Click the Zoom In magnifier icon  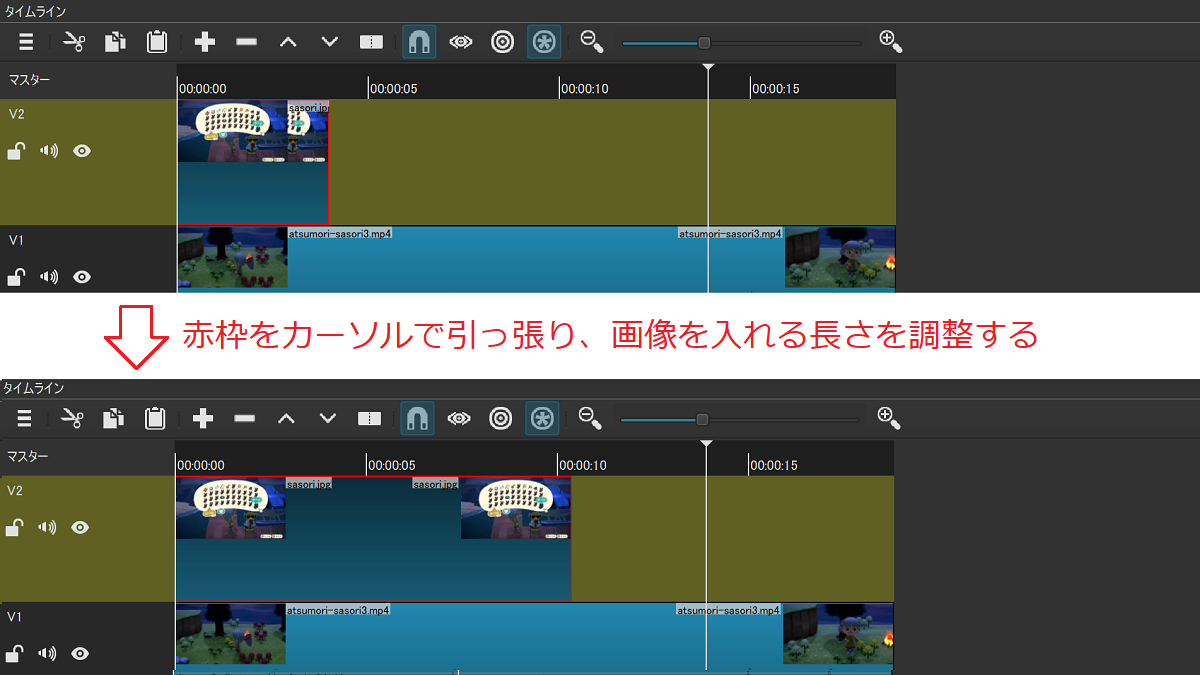(888, 41)
